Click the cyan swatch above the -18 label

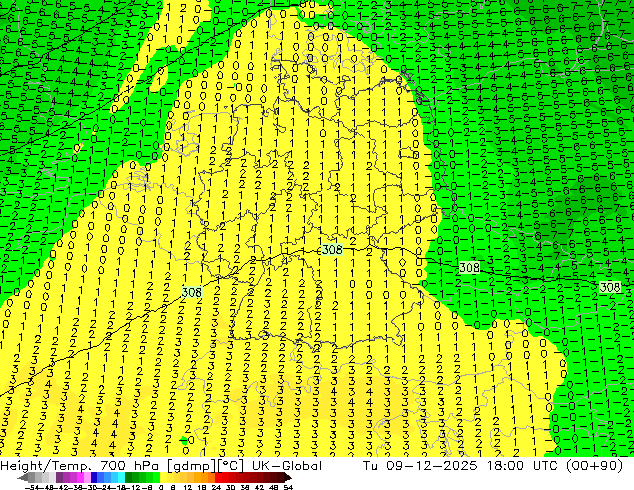click(121, 477)
